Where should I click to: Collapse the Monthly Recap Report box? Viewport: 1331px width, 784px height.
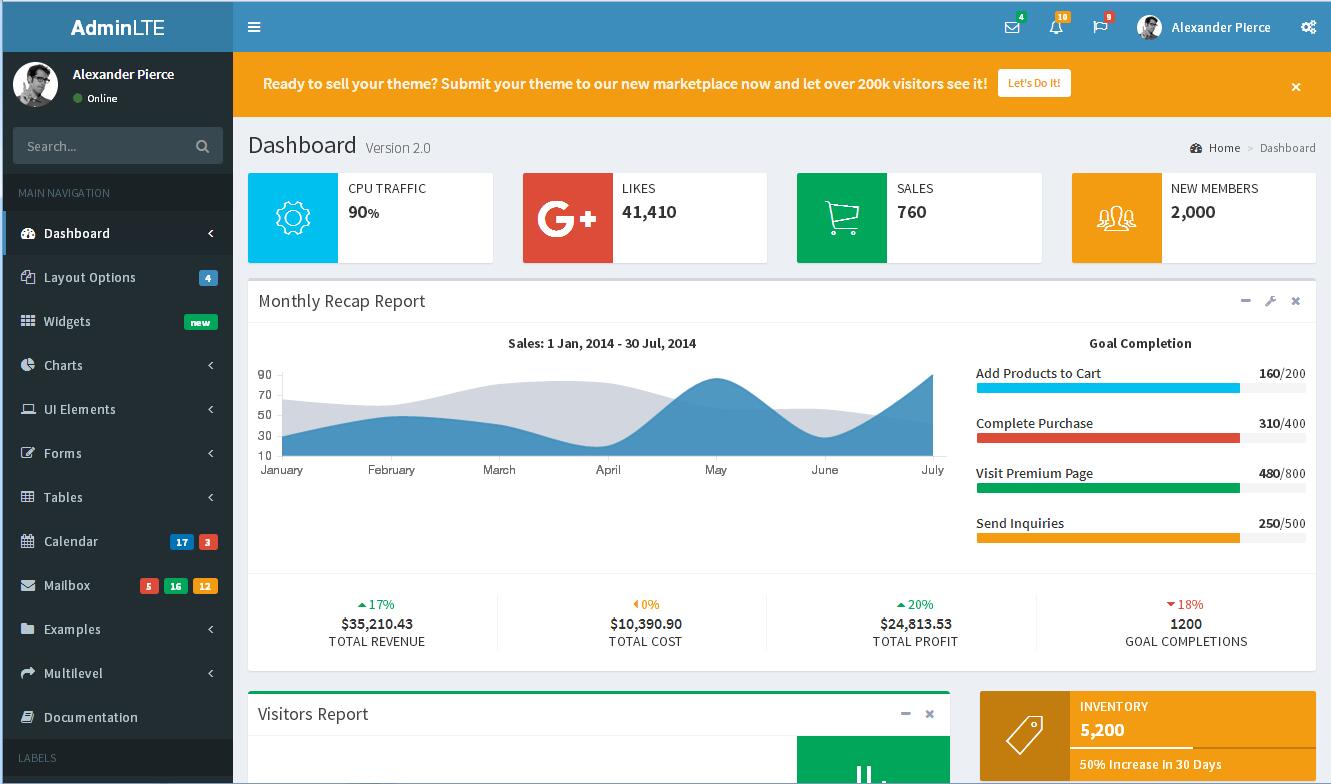pyautogui.click(x=1245, y=301)
